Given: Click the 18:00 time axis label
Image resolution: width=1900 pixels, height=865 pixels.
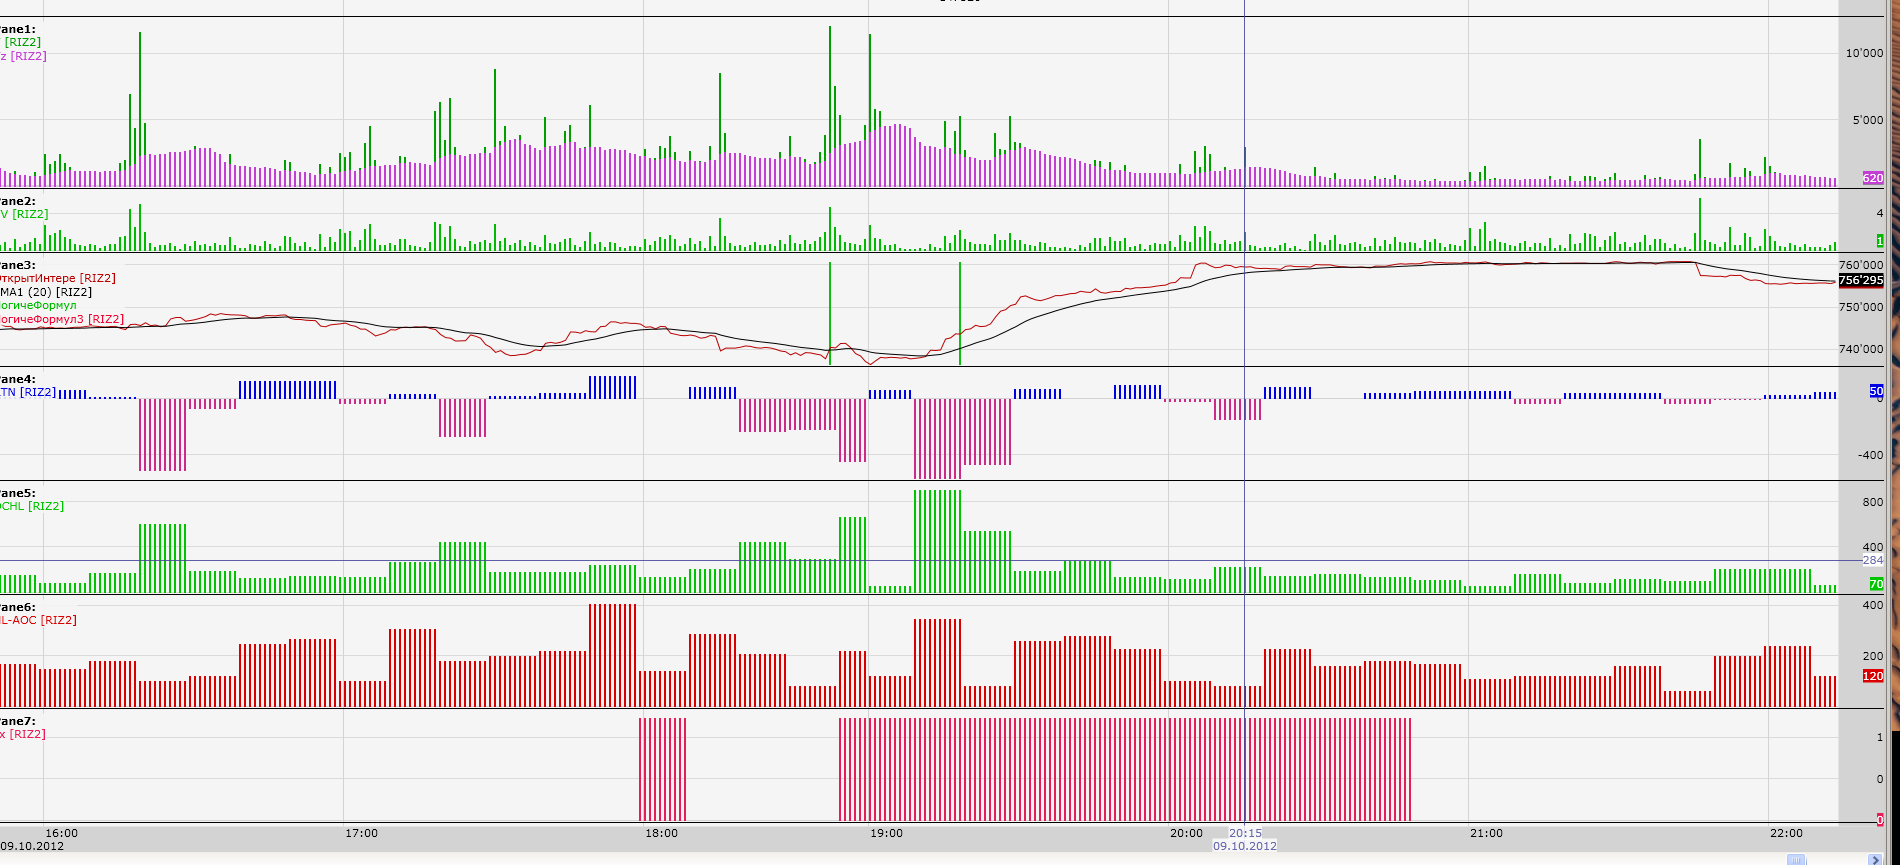Looking at the screenshot, I should click(x=661, y=833).
